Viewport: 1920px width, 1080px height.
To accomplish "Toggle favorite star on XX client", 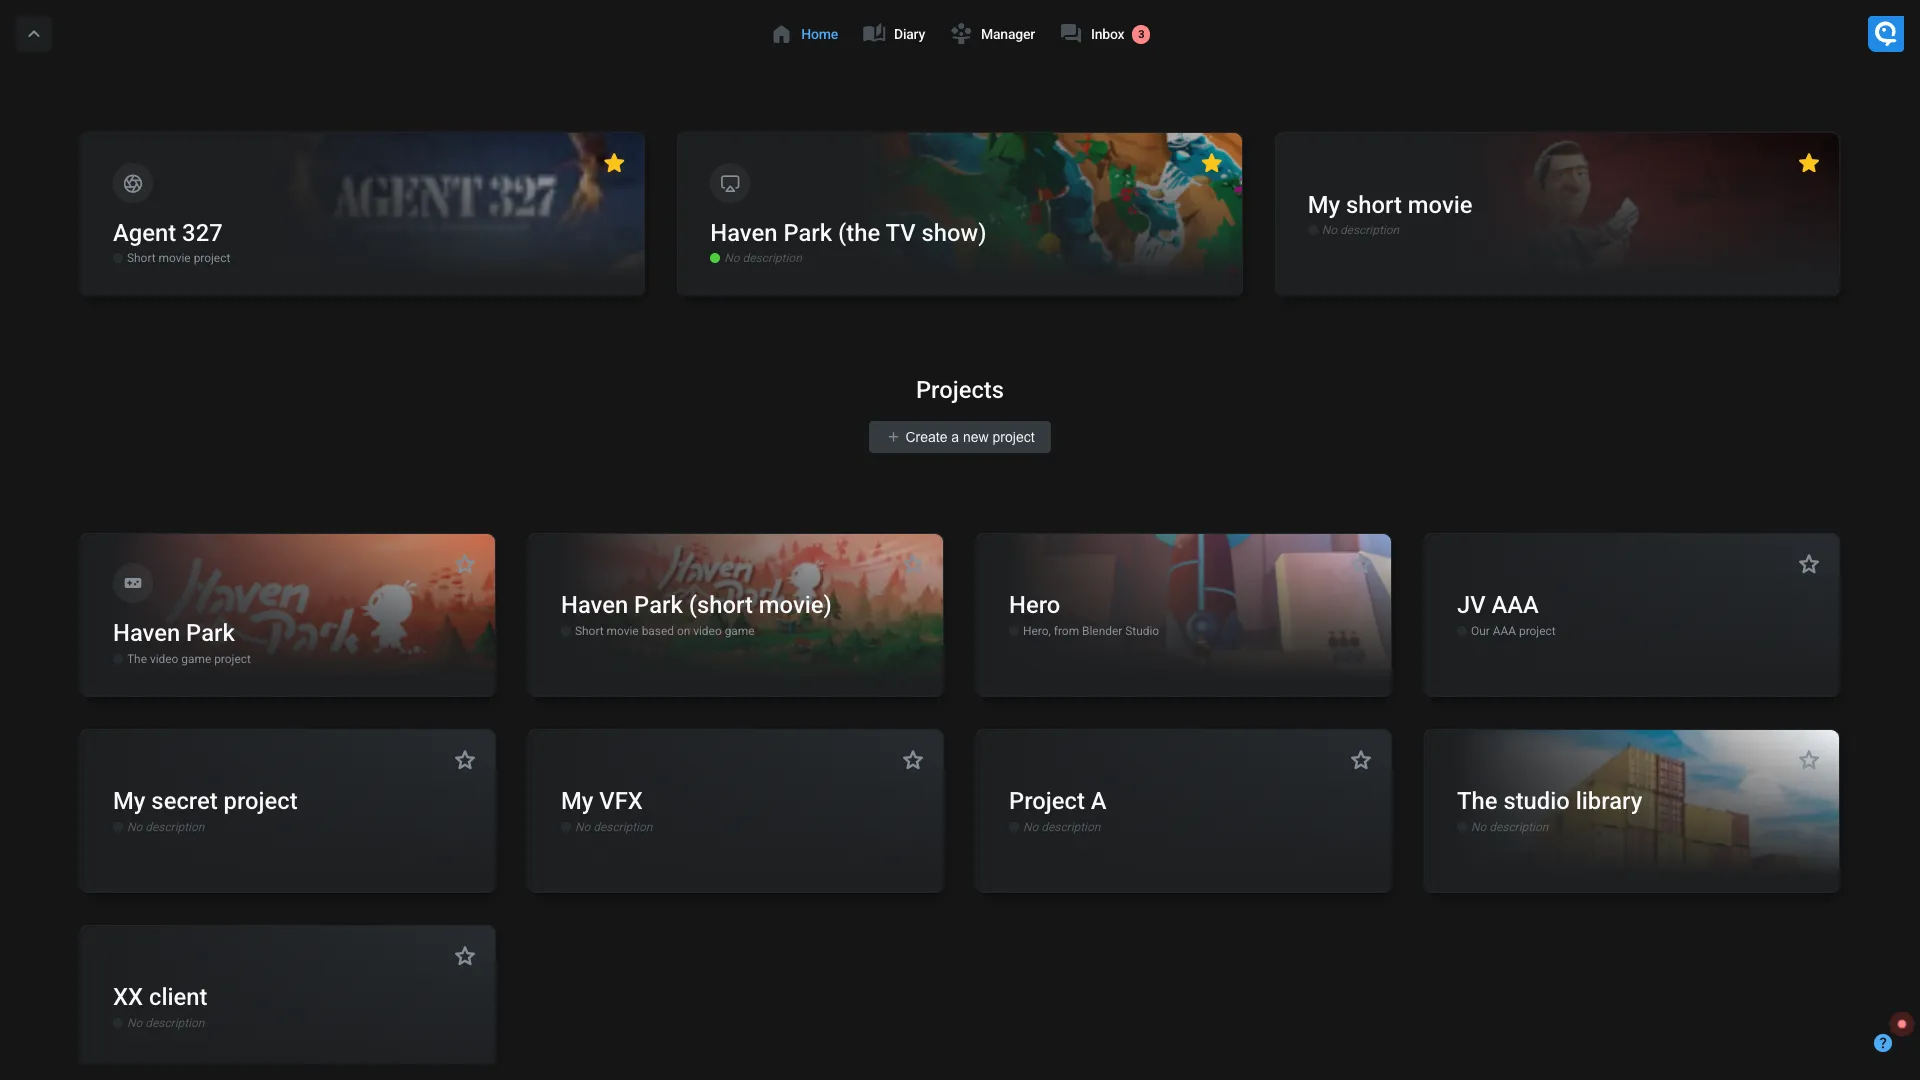I will 465,957.
